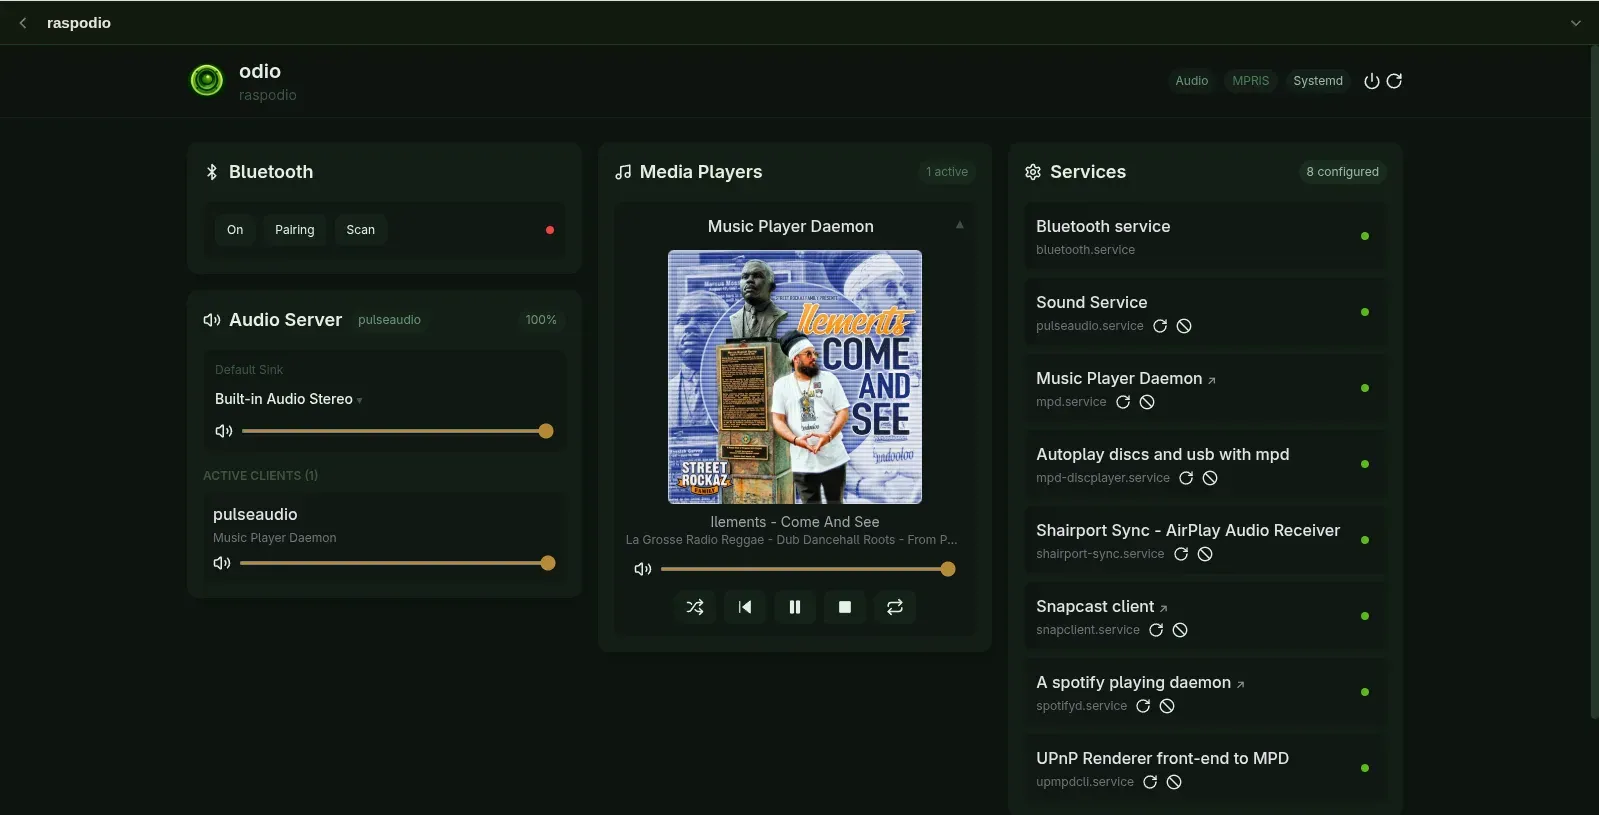The width and height of the screenshot is (1599, 815).
Task: Restart pulseaudio.service
Action: tap(1160, 326)
